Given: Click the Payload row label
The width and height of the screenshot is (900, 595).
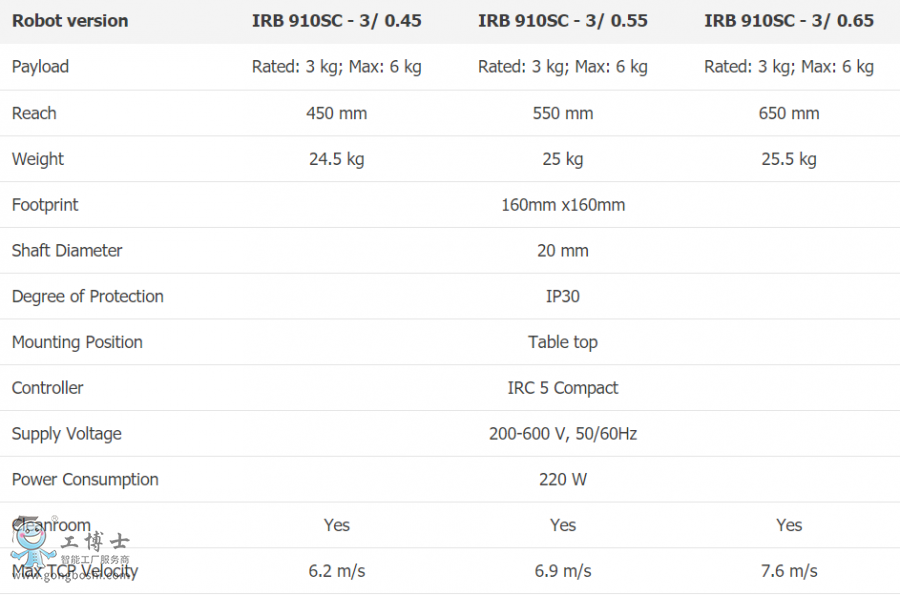Looking at the screenshot, I should (40, 67).
